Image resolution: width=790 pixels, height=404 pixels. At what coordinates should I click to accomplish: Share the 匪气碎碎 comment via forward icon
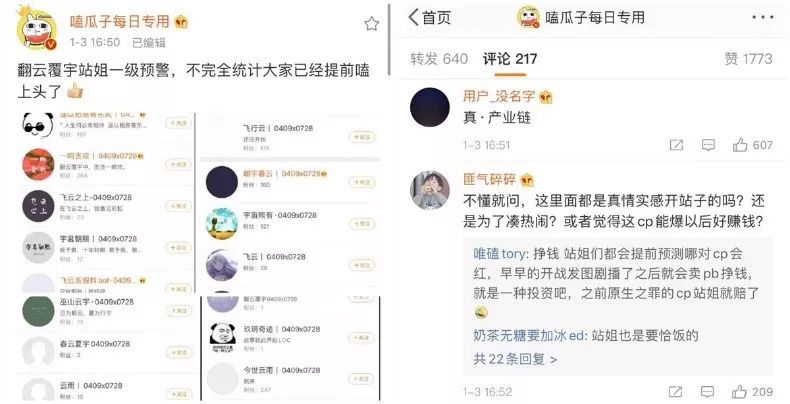(x=675, y=391)
